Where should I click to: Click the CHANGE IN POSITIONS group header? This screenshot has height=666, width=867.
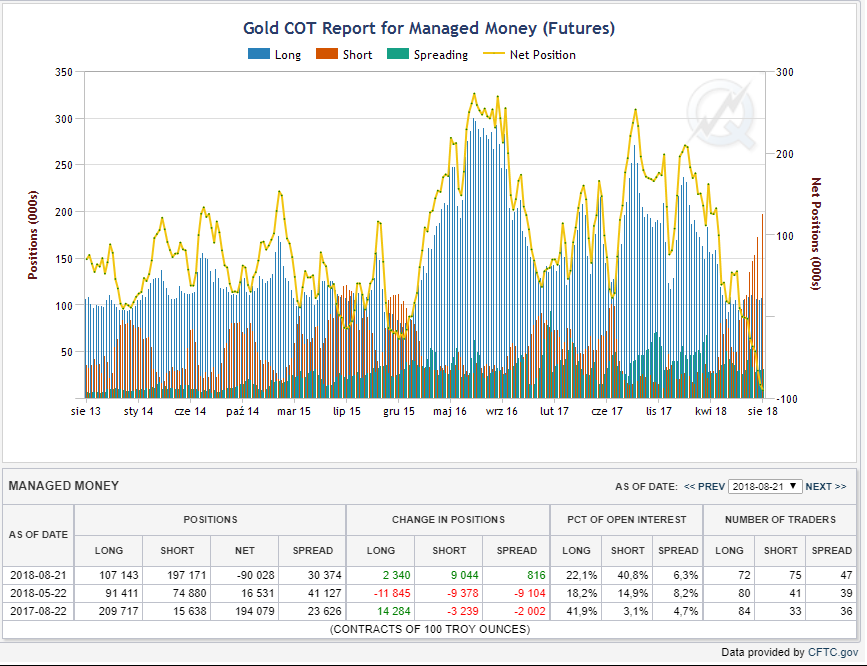pos(448,520)
